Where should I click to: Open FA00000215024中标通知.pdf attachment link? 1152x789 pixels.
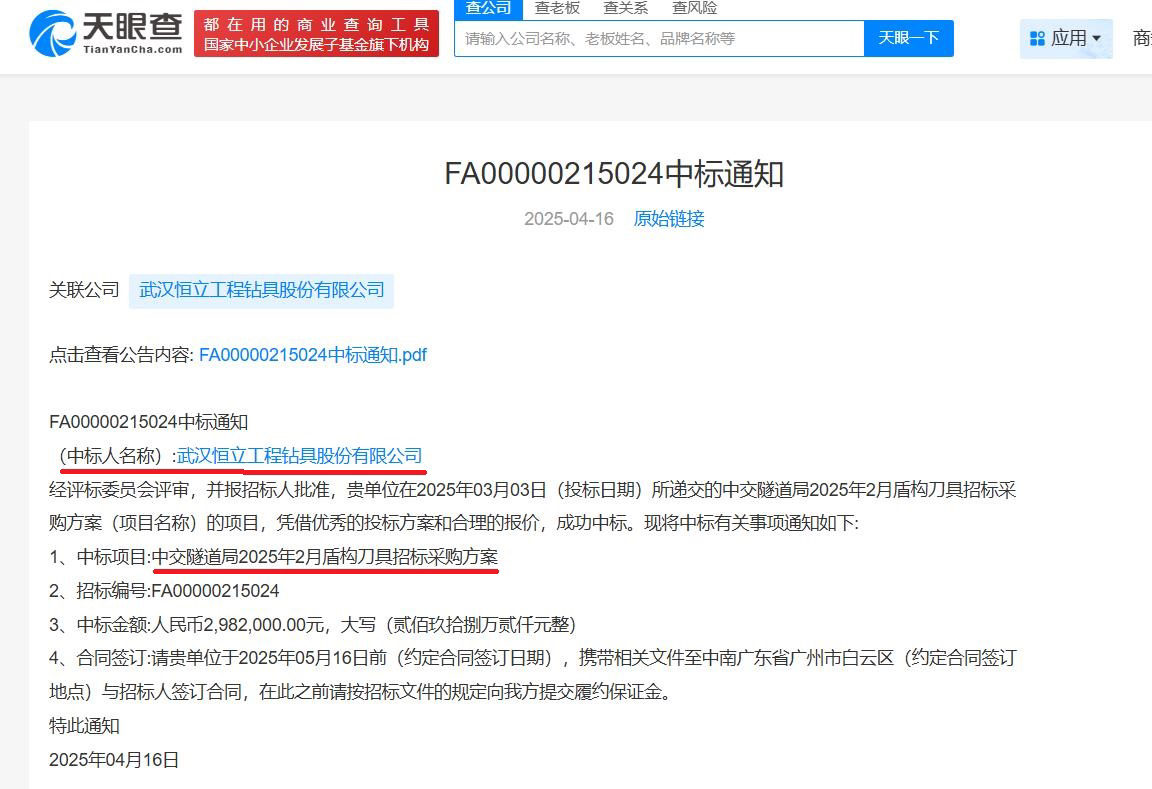coord(313,355)
